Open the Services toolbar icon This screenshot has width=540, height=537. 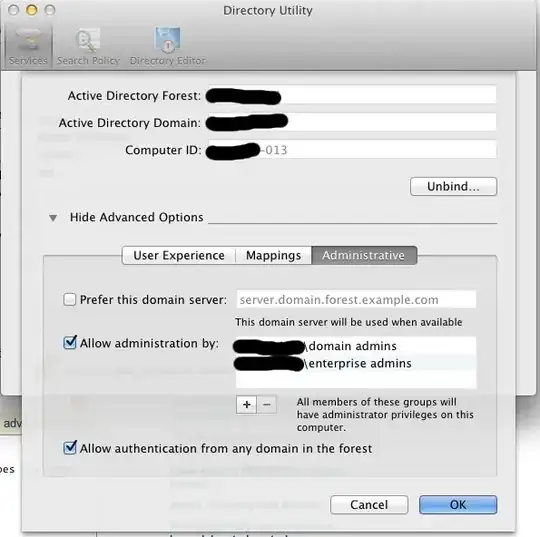(28, 47)
